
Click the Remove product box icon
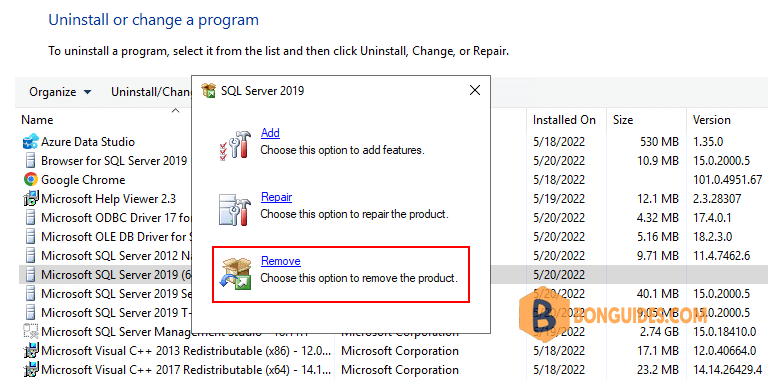coord(235,273)
